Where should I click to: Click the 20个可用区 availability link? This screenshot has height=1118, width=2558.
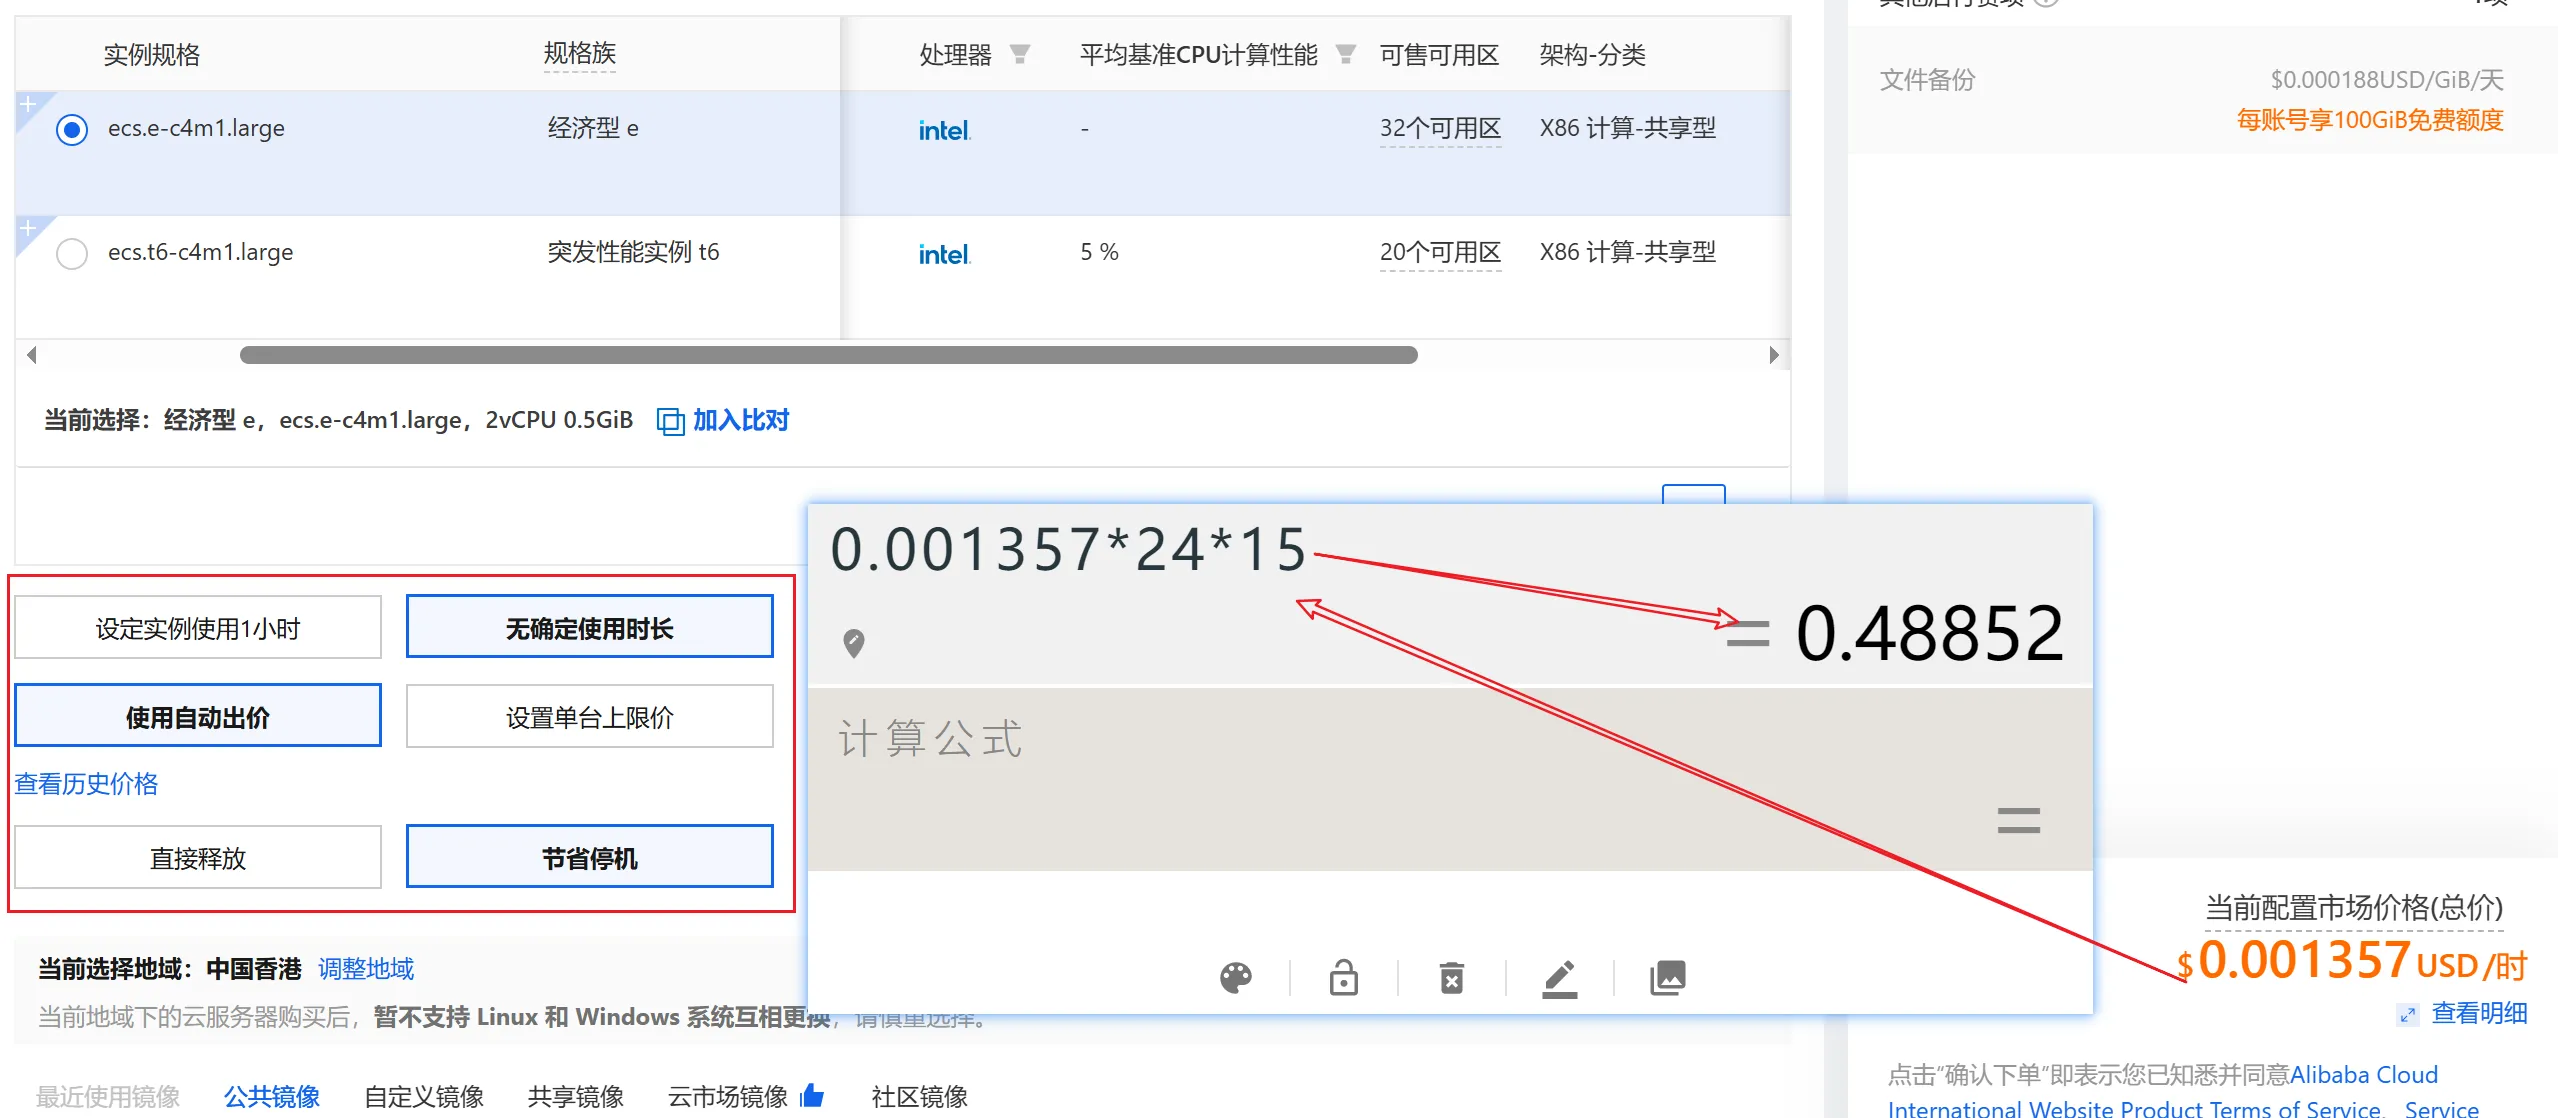pyautogui.click(x=1440, y=253)
